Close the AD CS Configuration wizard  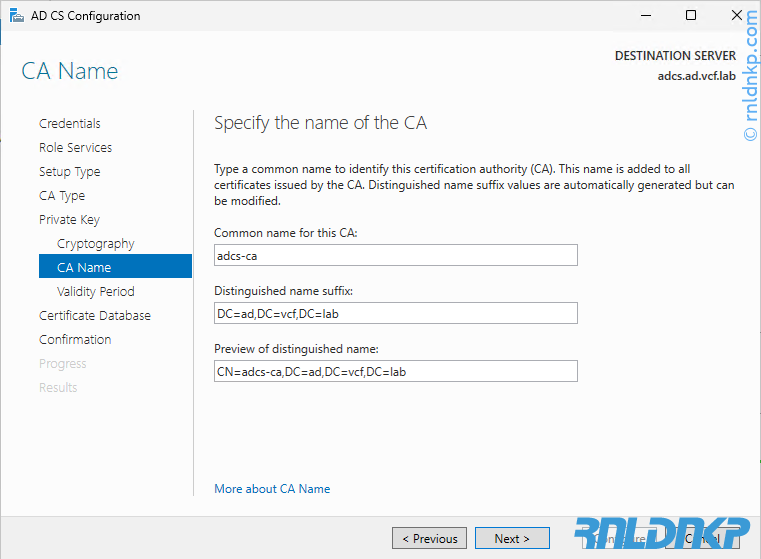coord(737,15)
